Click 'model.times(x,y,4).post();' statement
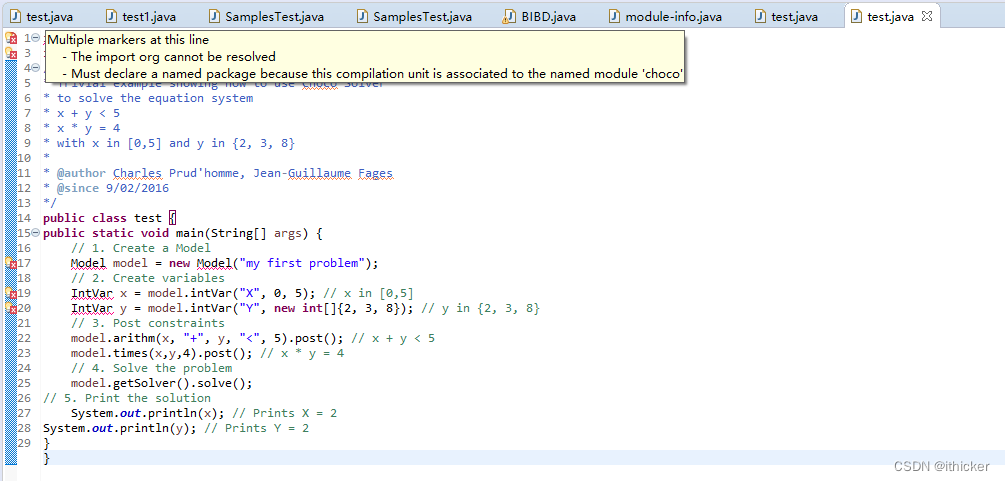 click(x=162, y=353)
